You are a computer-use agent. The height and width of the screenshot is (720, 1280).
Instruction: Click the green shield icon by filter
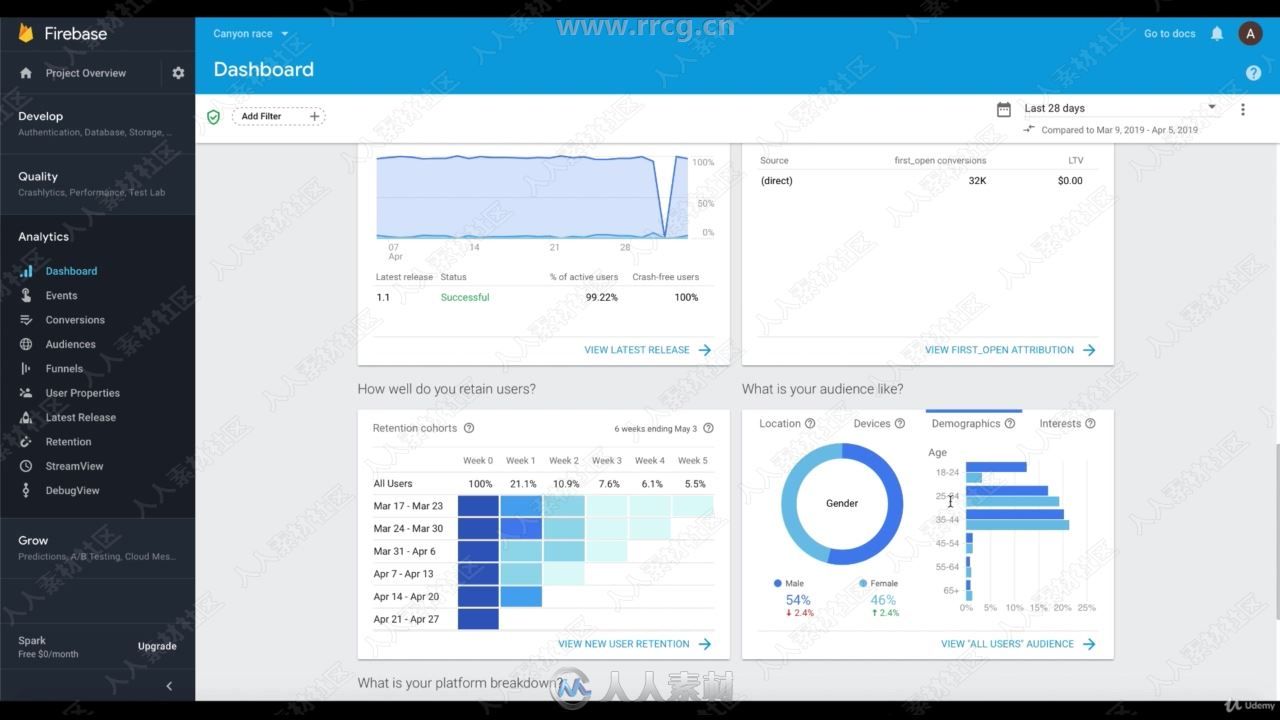click(213, 117)
